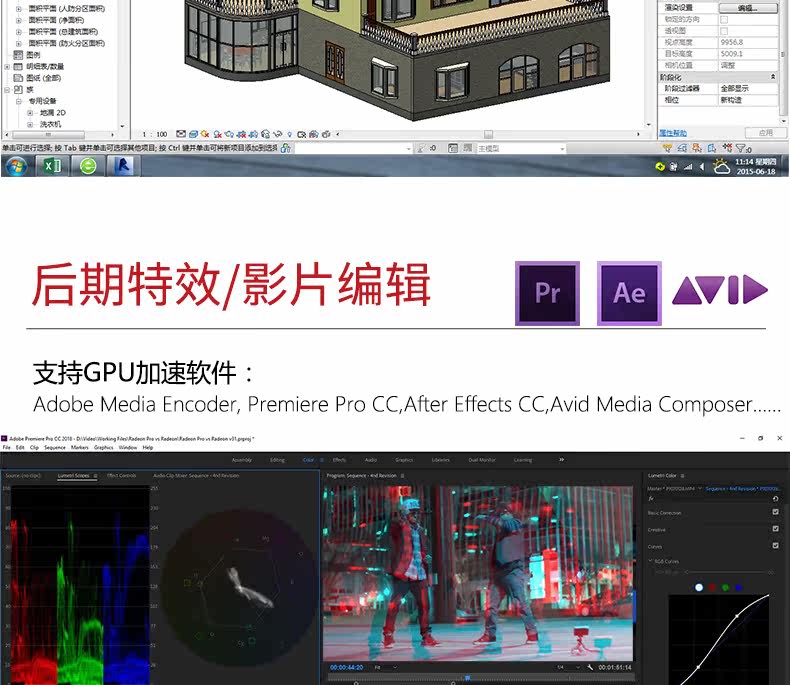Screen dimensions: 790x685
Task: Toggle Basic Correction checkbox in Lumetri Color
Action: (775, 512)
